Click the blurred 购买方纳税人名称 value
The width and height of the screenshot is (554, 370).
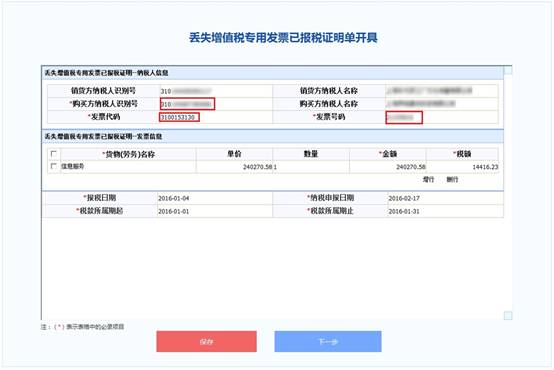[x=421, y=104]
